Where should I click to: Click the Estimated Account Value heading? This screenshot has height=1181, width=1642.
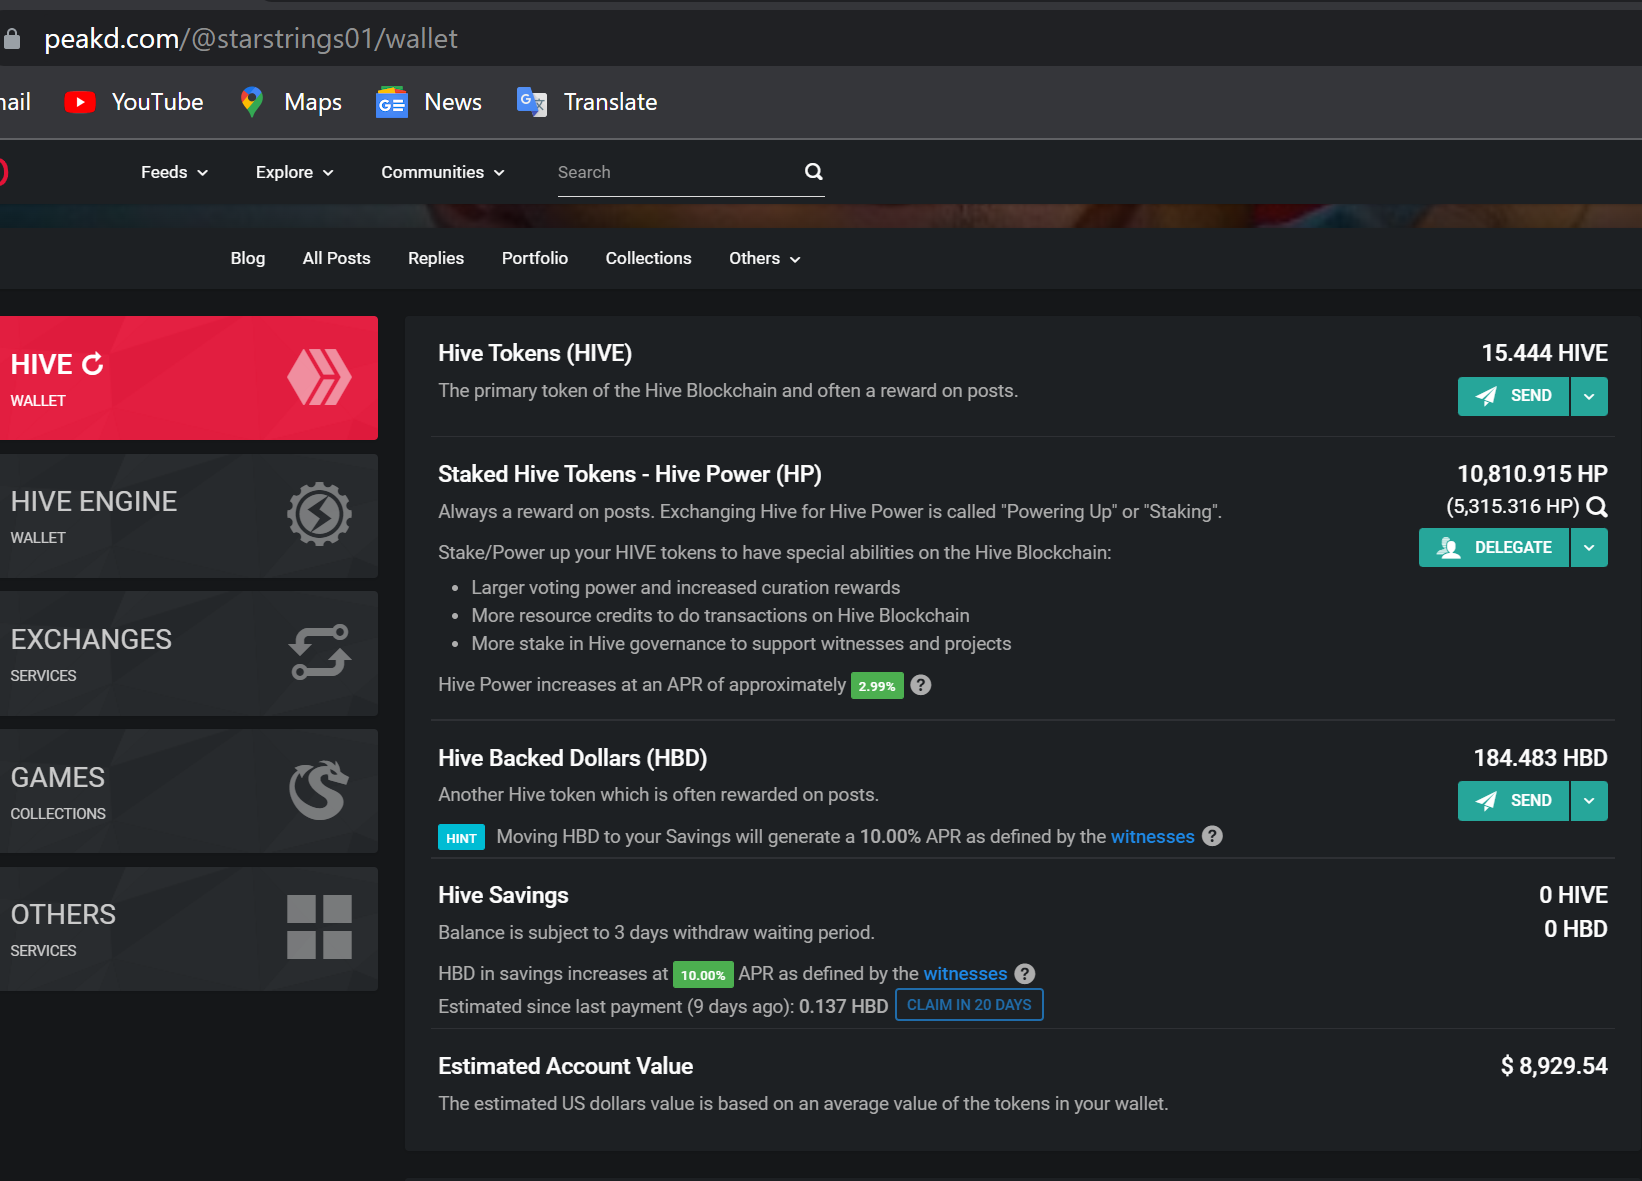(x=565, y=1066)
